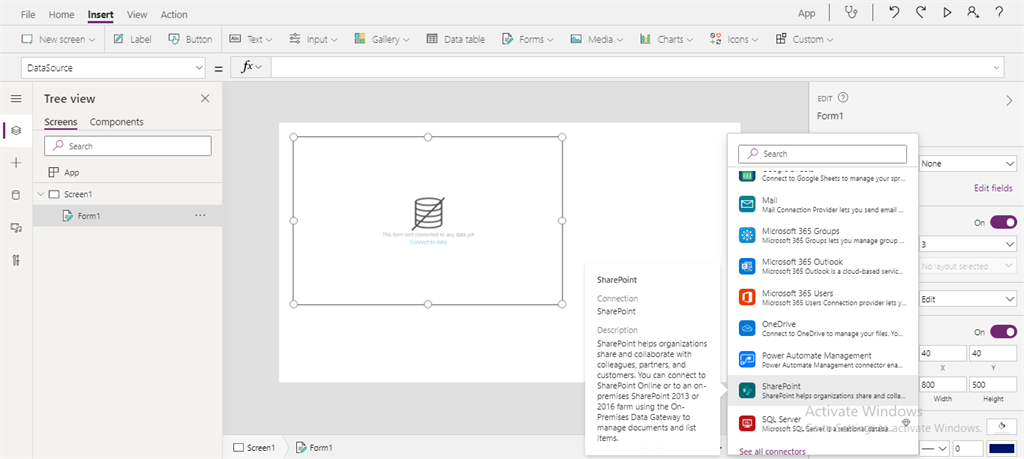Open the Forms dropdown
The image size is (1024, 459).
[528, 39]
